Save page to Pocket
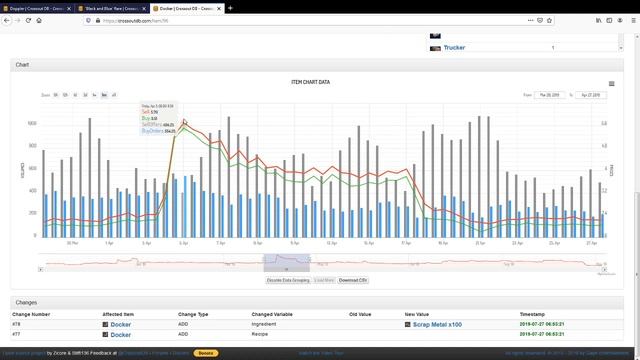Screen dimensions: 640x360 540,20
